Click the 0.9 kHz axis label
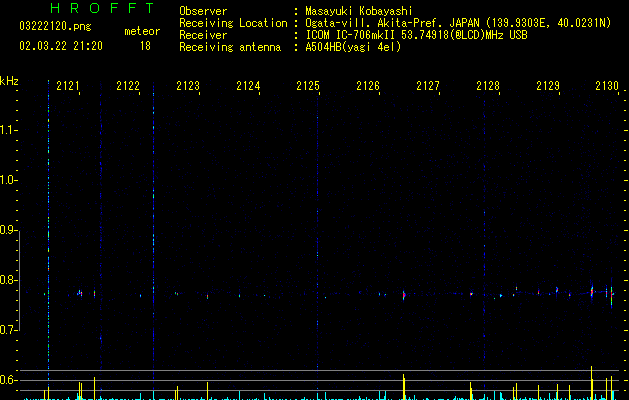Image resolution: width=629 pixels, height=400 pixels. click(x=8, y=230)
